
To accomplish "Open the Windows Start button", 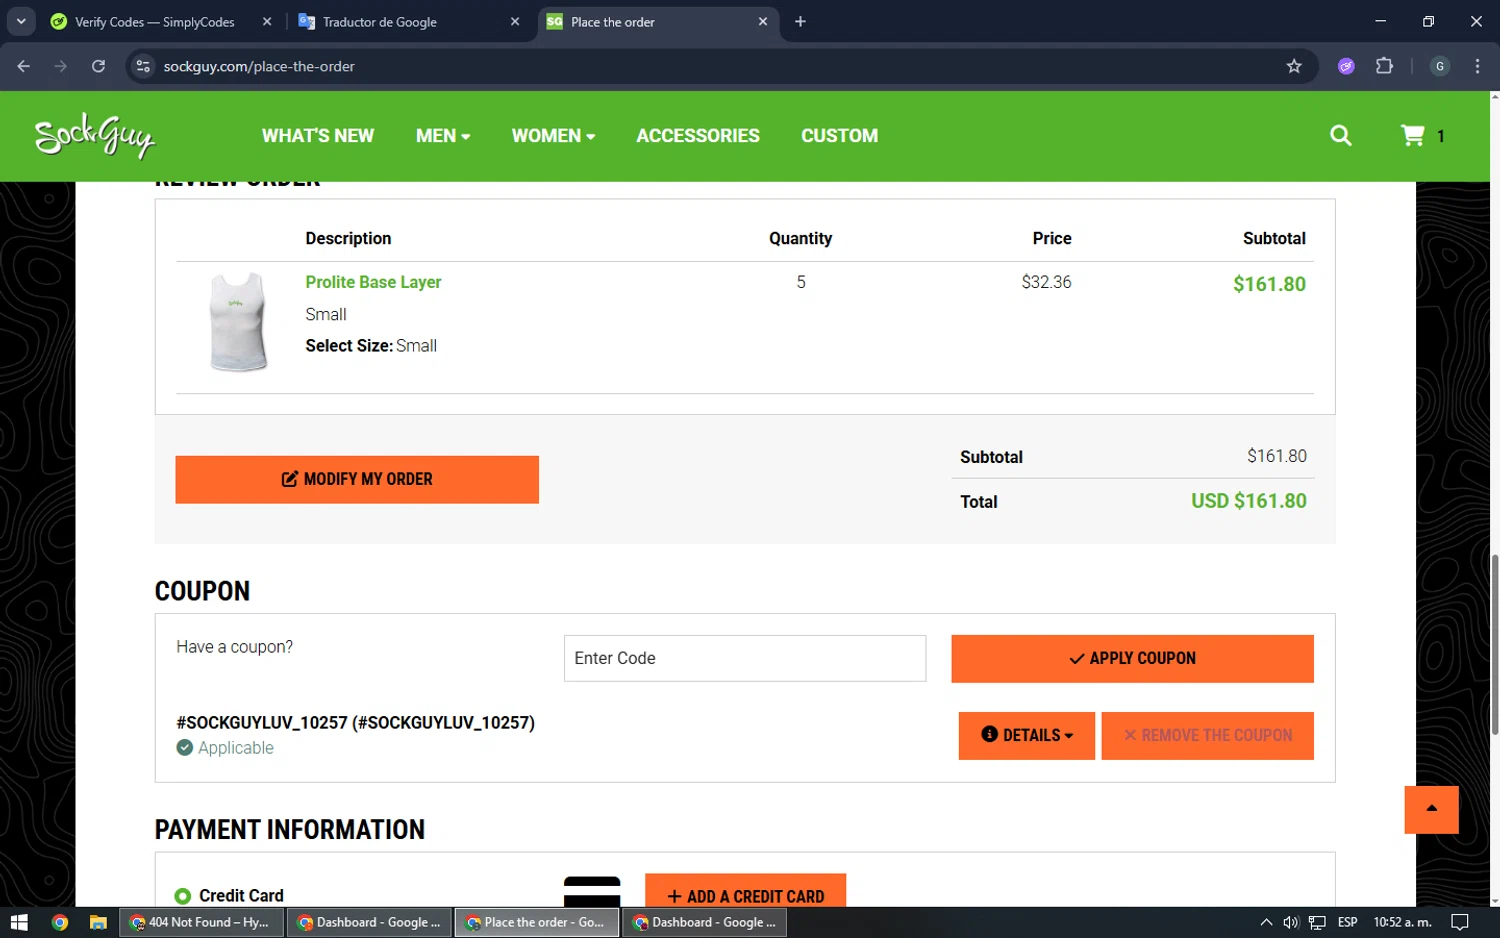I will click(x=19, y=922).
